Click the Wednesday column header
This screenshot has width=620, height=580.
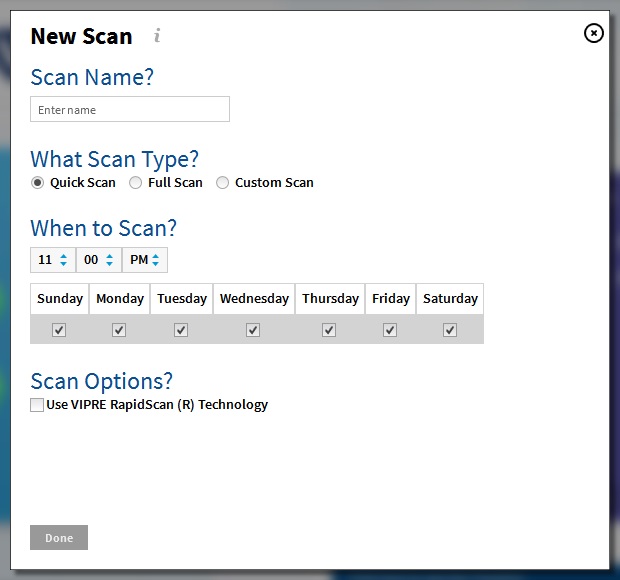pyautogui.click(x=254, y=299)
